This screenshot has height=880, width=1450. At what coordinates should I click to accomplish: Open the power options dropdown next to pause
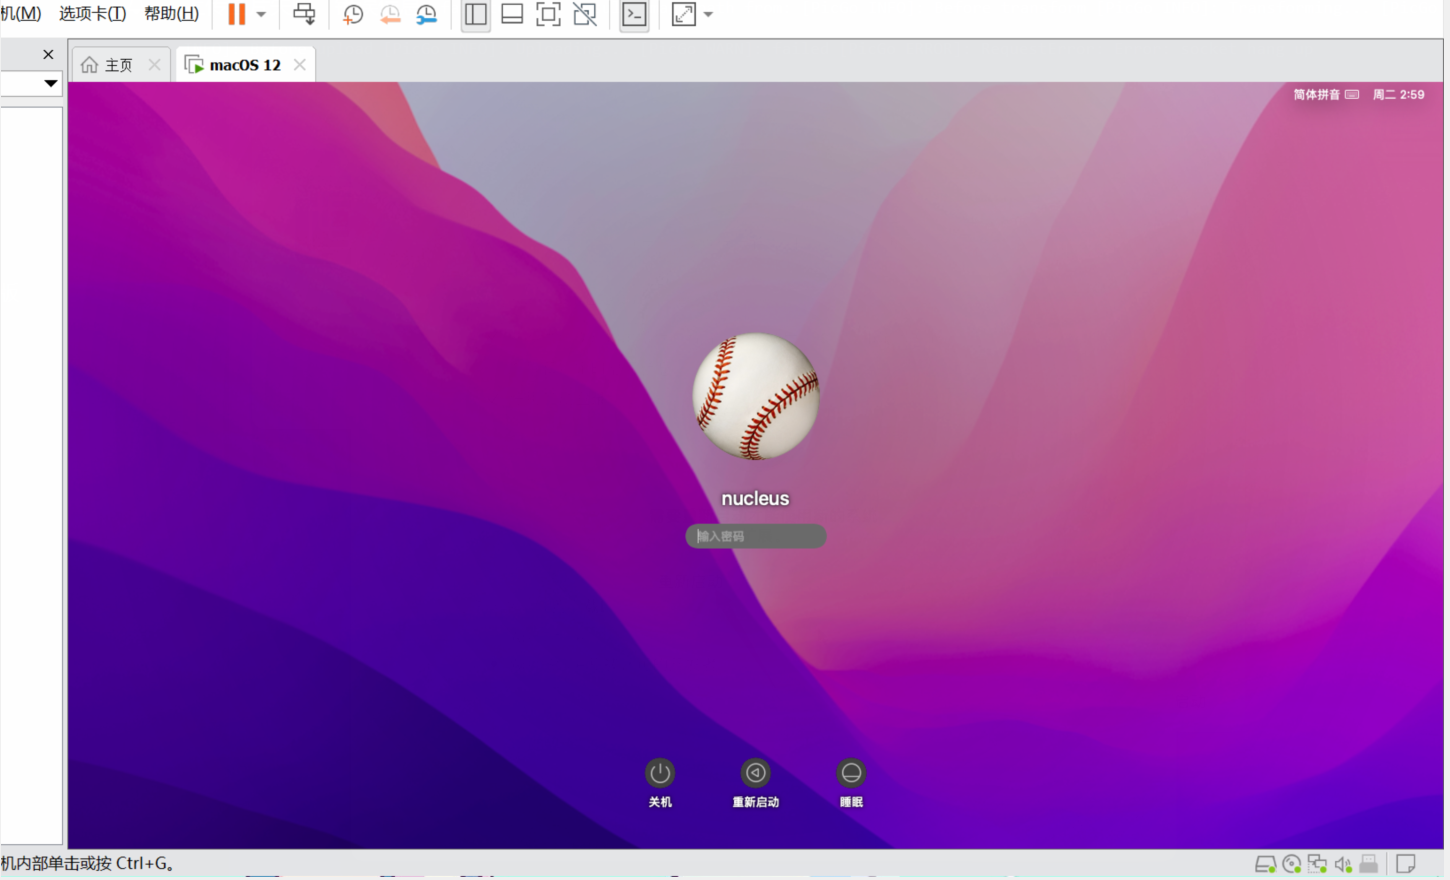tap(261, 15)
